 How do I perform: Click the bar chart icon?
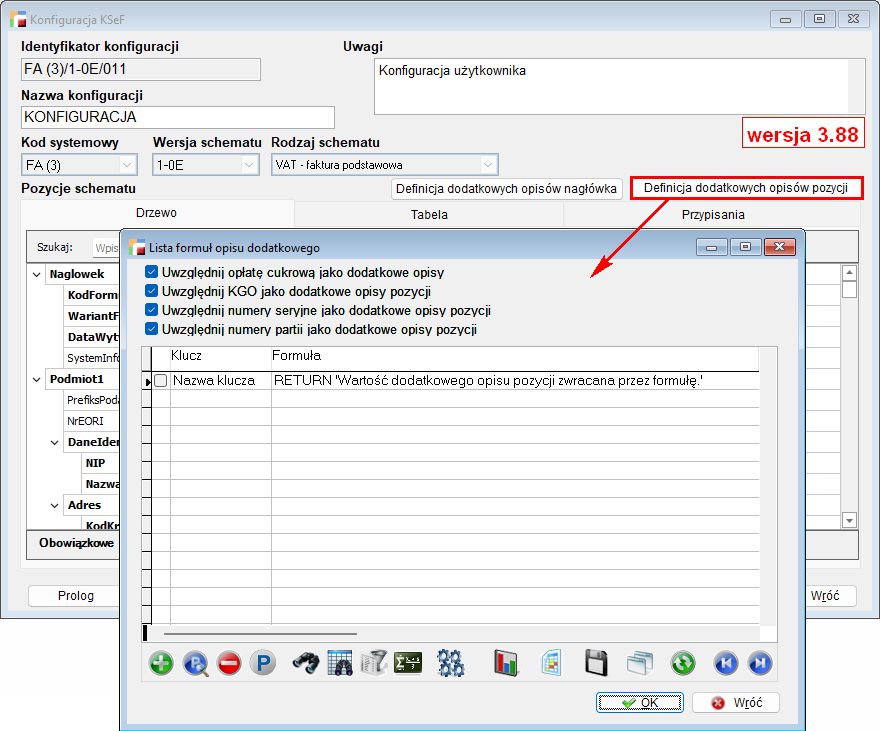click(507, 663)
